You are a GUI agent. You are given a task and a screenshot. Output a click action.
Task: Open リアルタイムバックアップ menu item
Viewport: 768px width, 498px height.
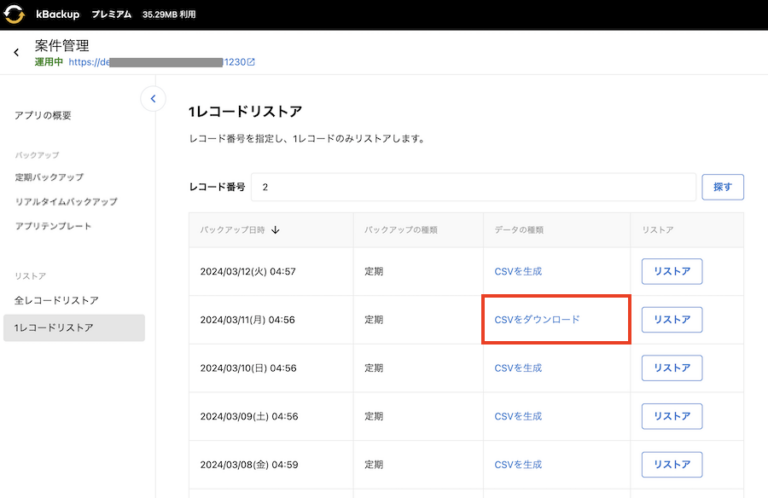coord(66,202)
